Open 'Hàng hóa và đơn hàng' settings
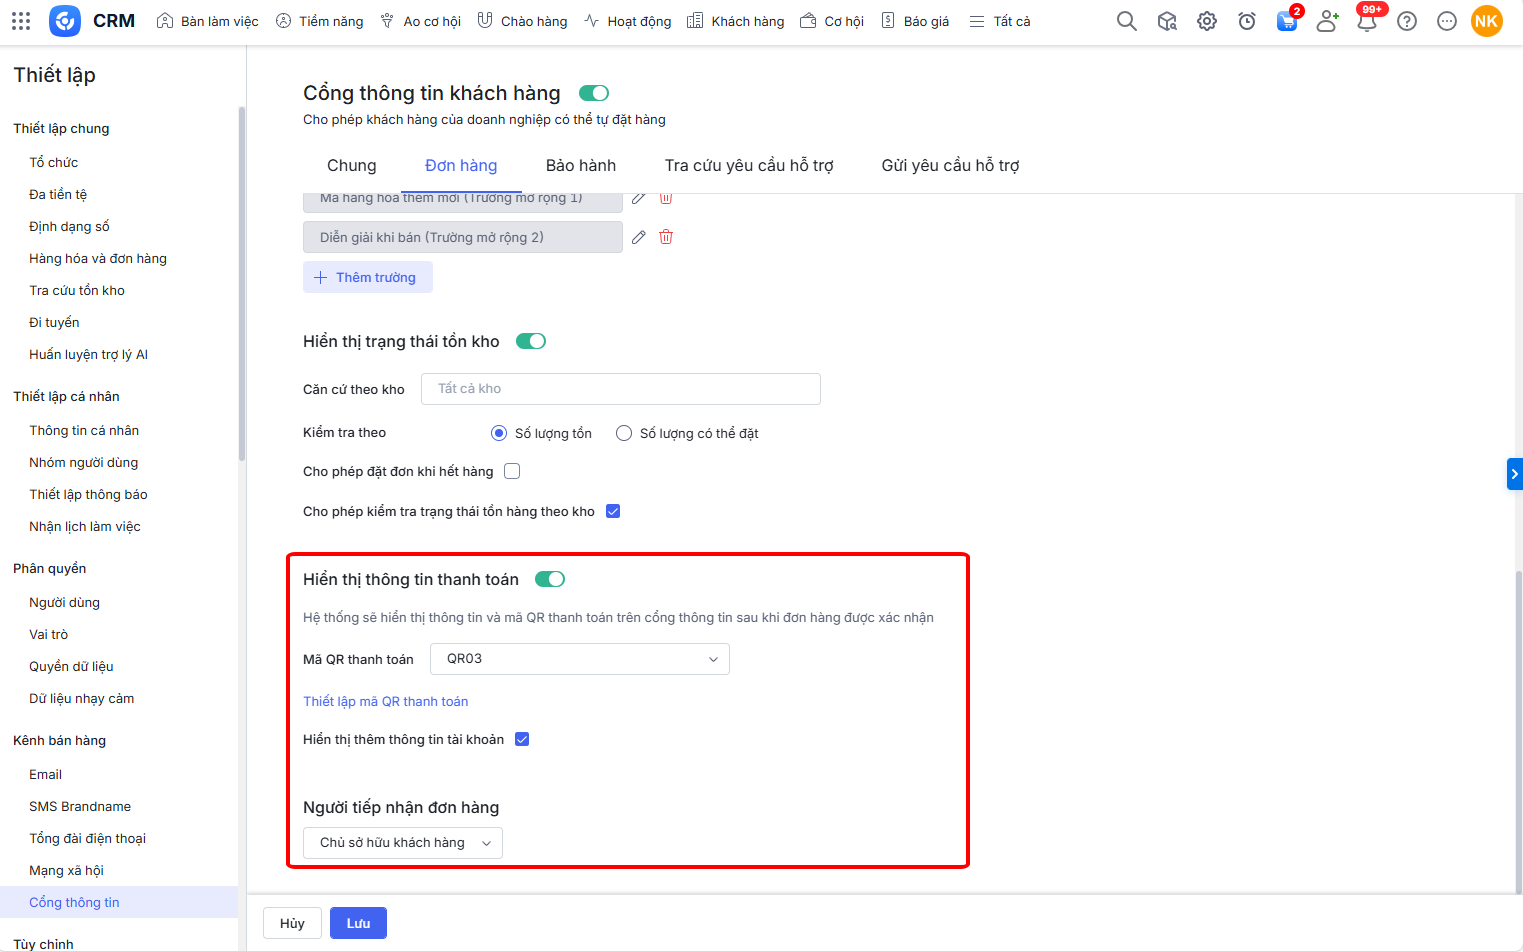 (98, 258)
